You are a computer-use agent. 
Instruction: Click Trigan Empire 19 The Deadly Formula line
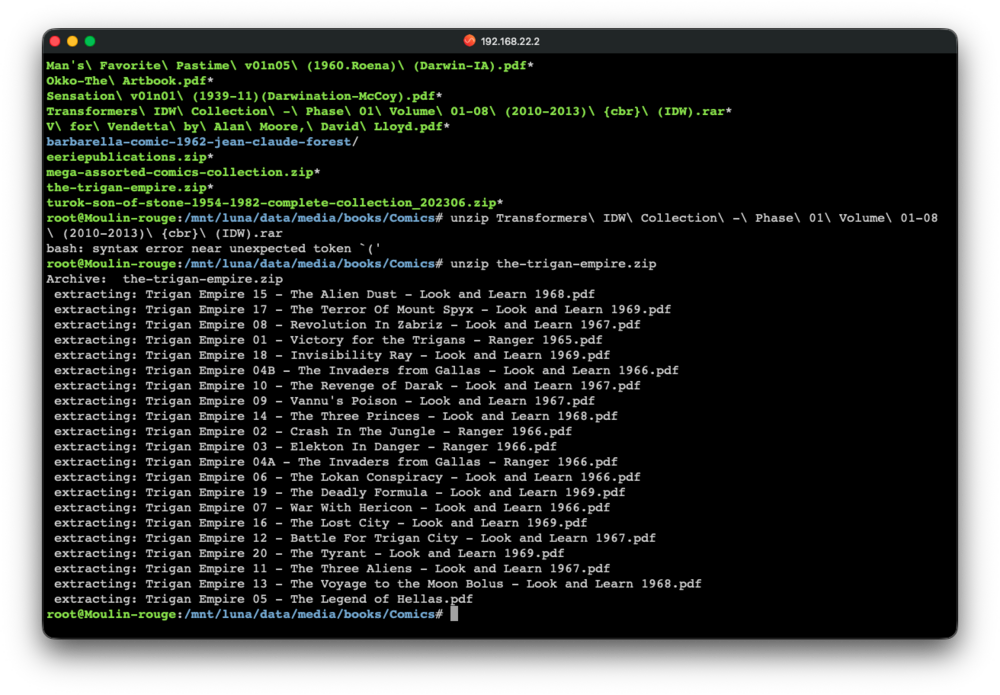[x=339, y=493]
